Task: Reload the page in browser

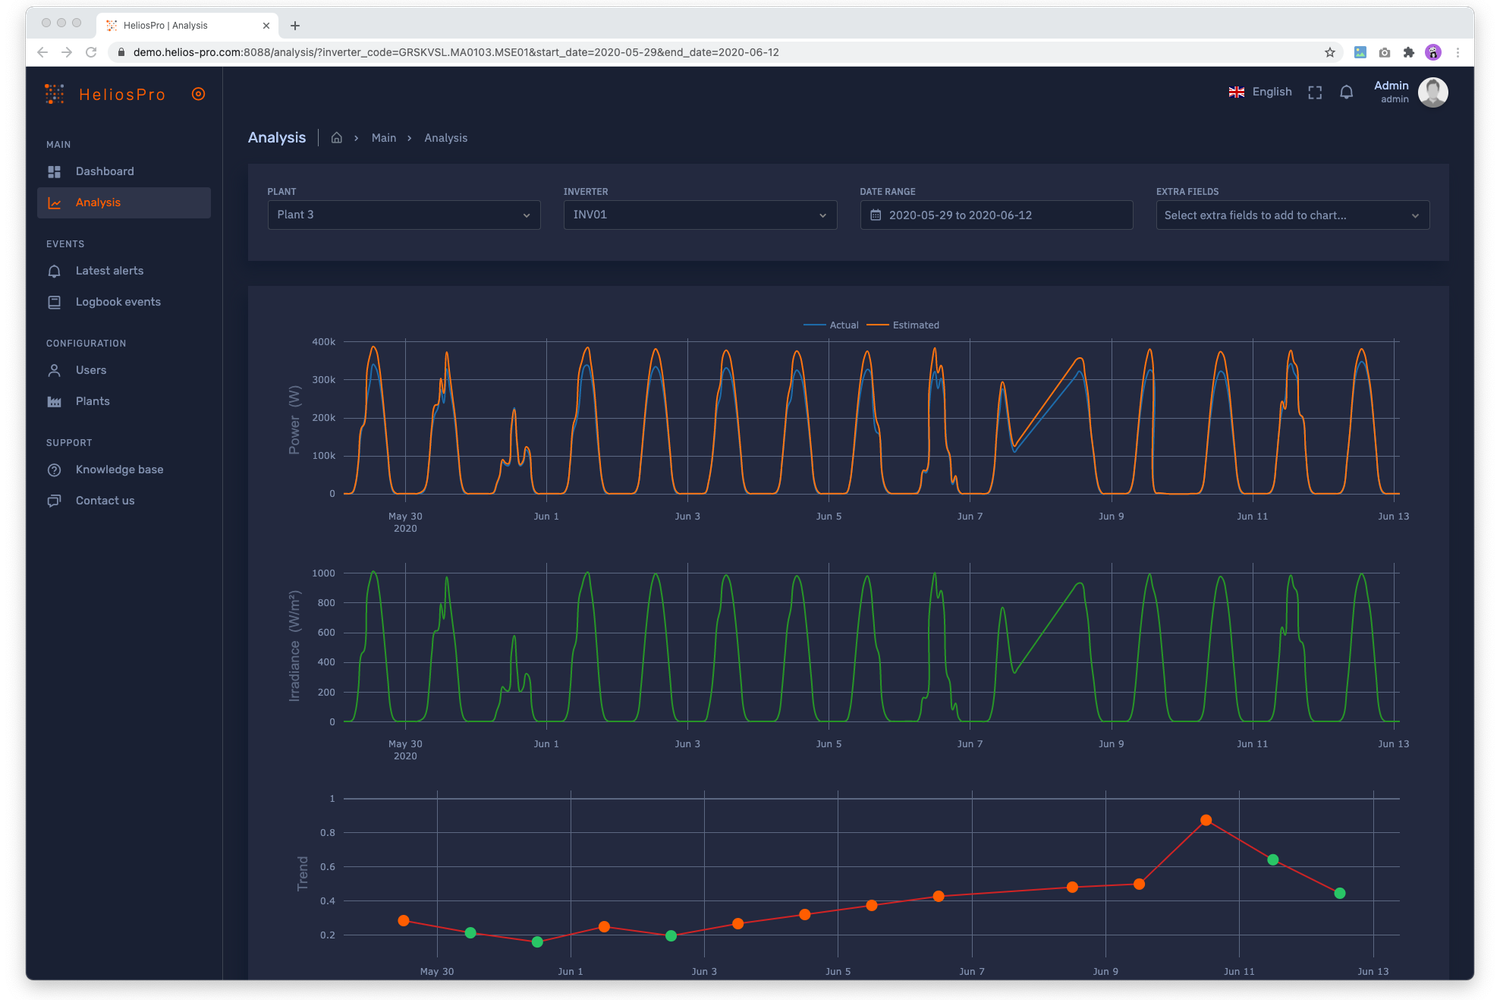Action: click(91, 52)
